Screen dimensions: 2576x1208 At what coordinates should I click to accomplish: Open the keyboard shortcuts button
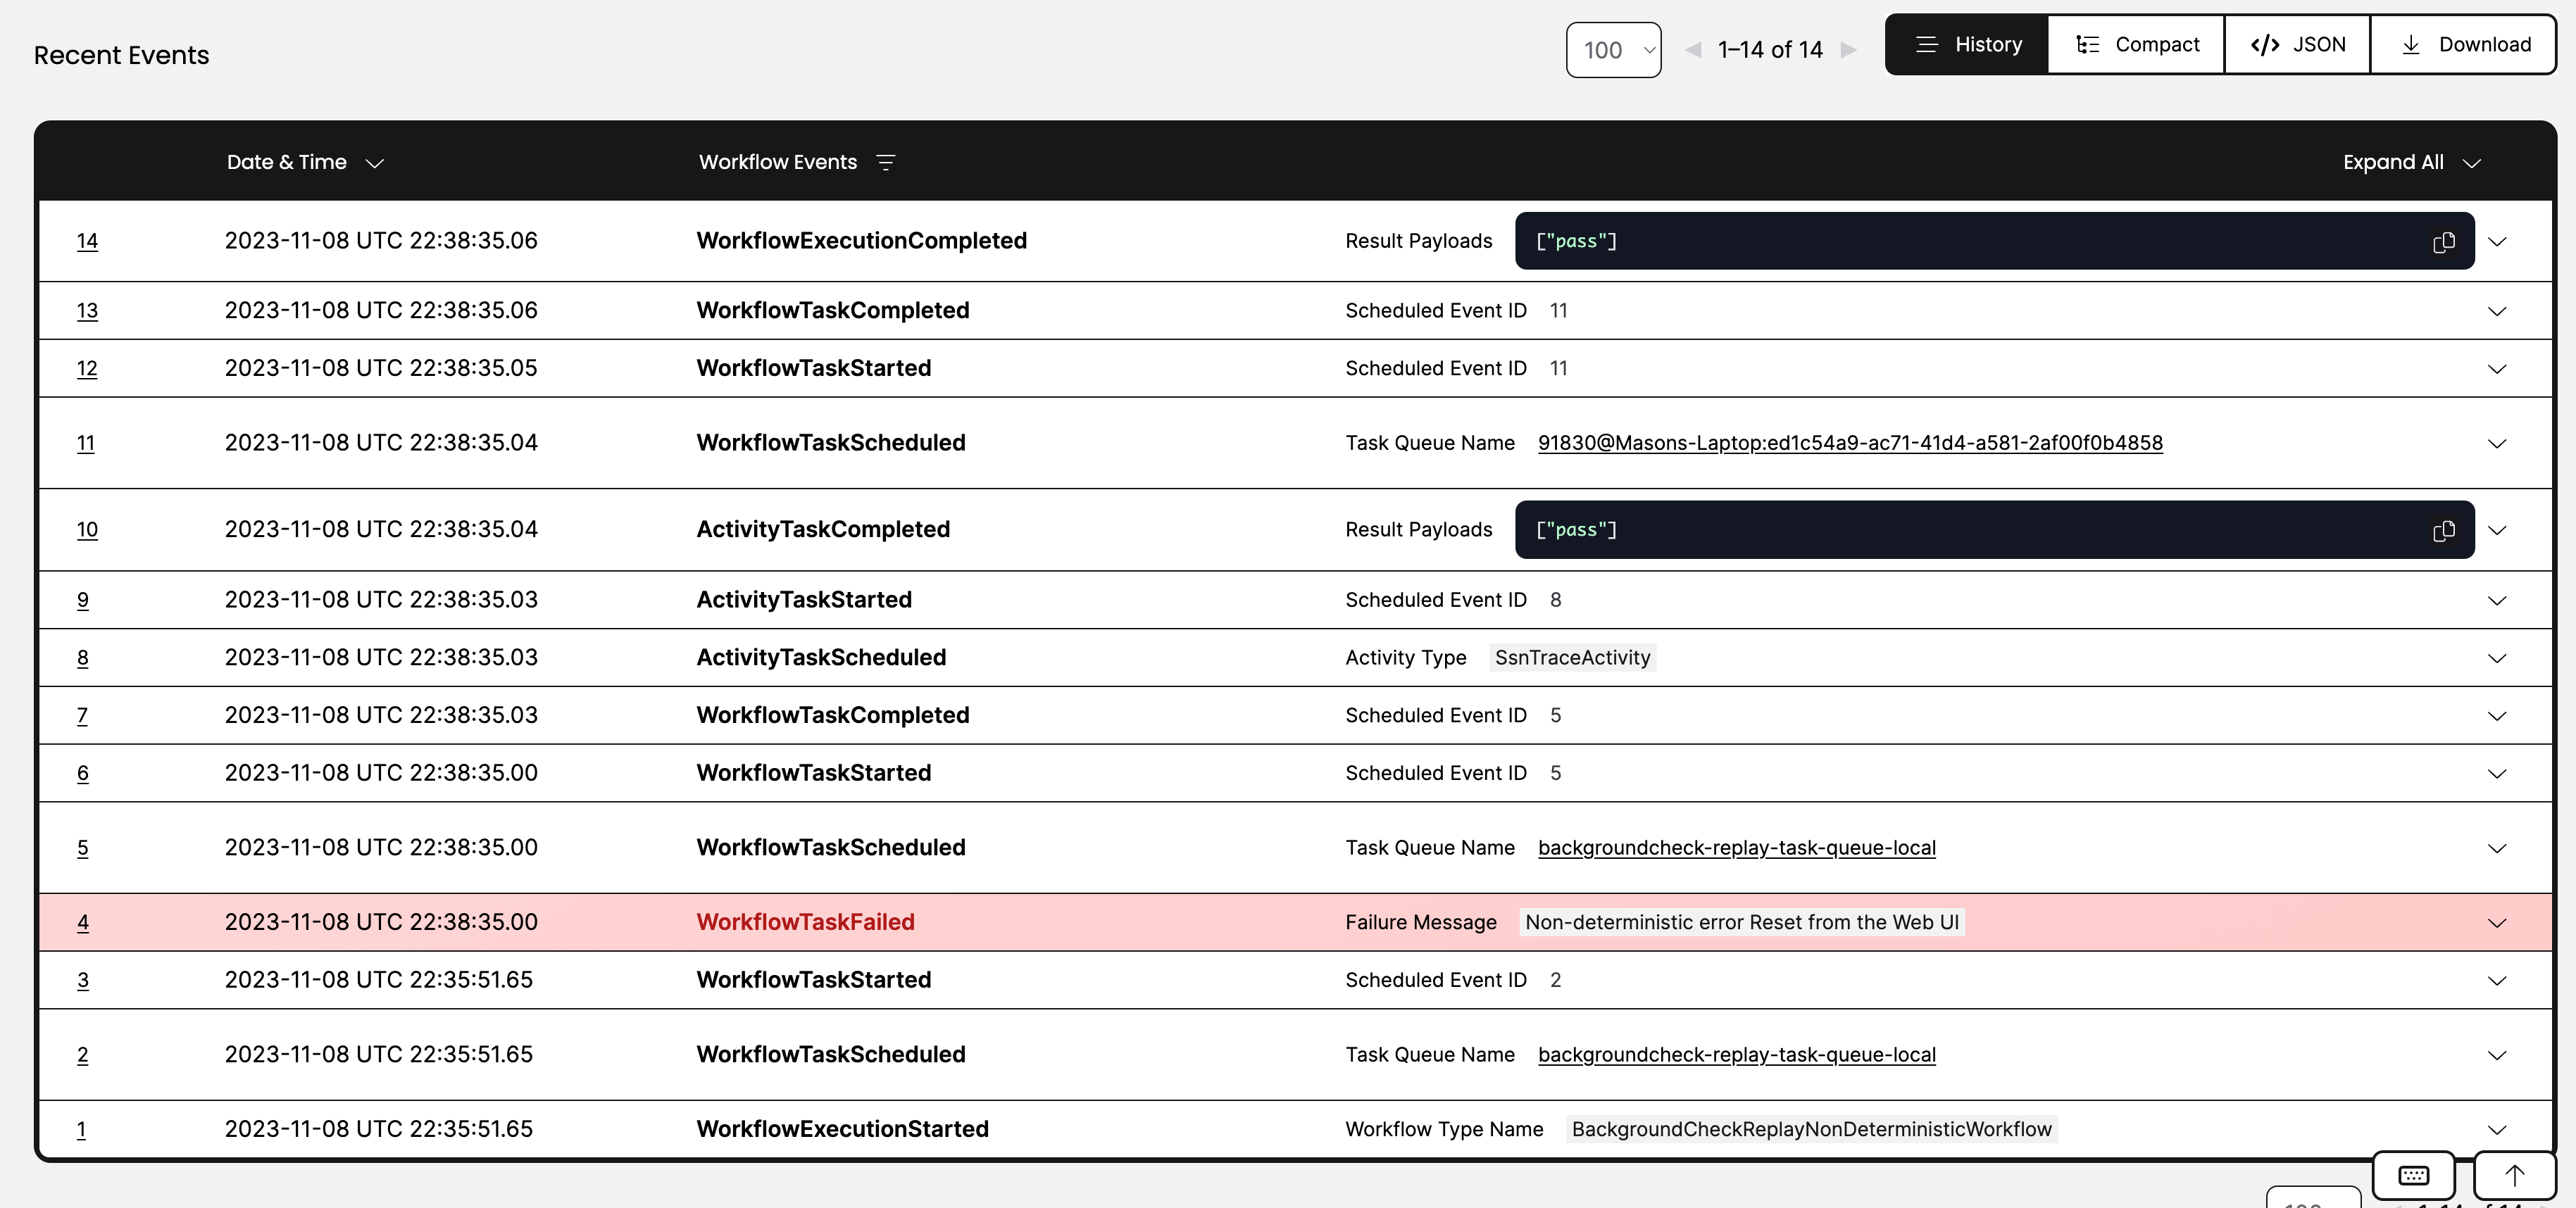(x=2413, y=1175)
